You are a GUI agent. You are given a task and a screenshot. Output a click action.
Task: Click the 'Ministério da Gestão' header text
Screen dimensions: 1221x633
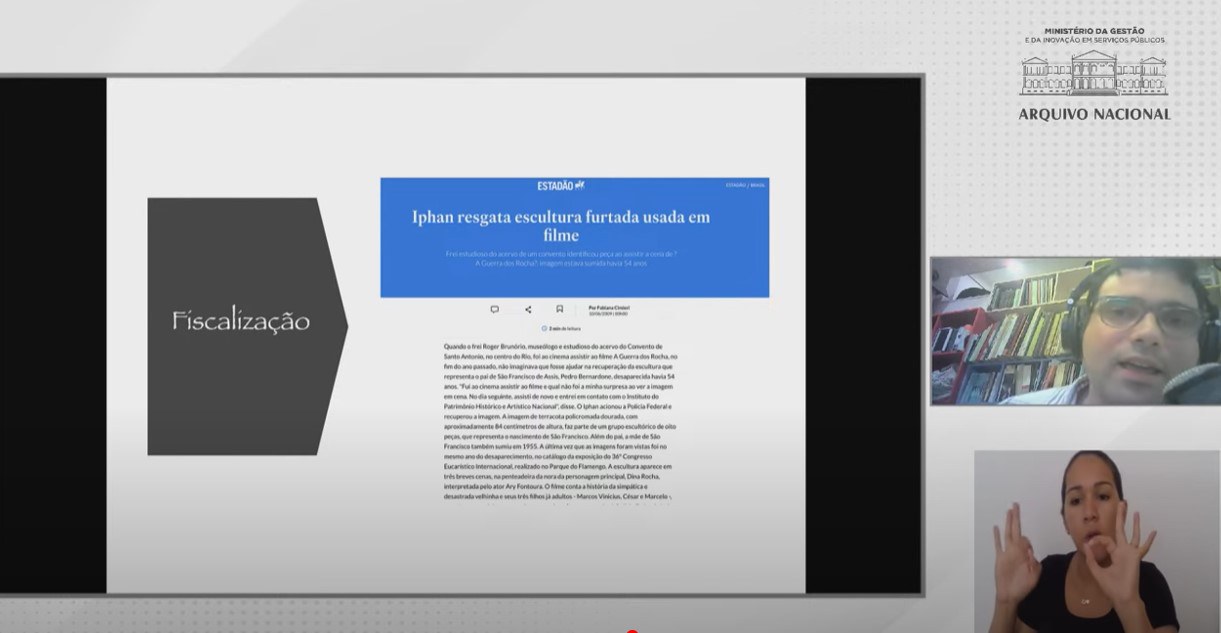pyautogui.click(x=1093, y=31)
